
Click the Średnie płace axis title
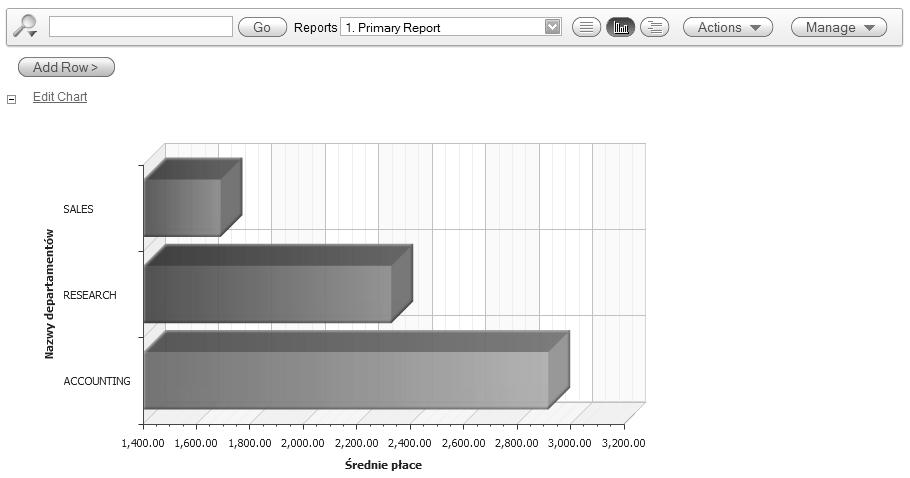point(384,465)
